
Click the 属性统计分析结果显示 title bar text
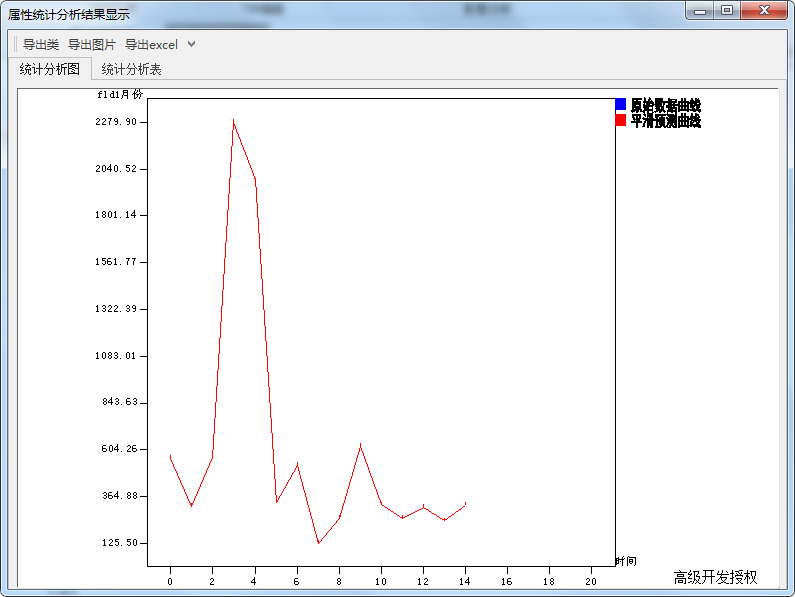pyautogui.click(x=69, y=14)
